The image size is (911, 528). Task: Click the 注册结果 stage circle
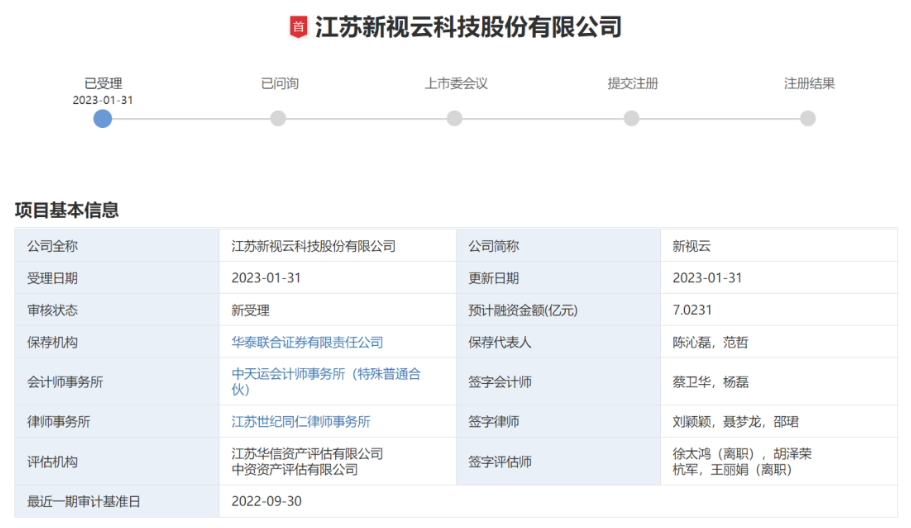click(808, 119)
